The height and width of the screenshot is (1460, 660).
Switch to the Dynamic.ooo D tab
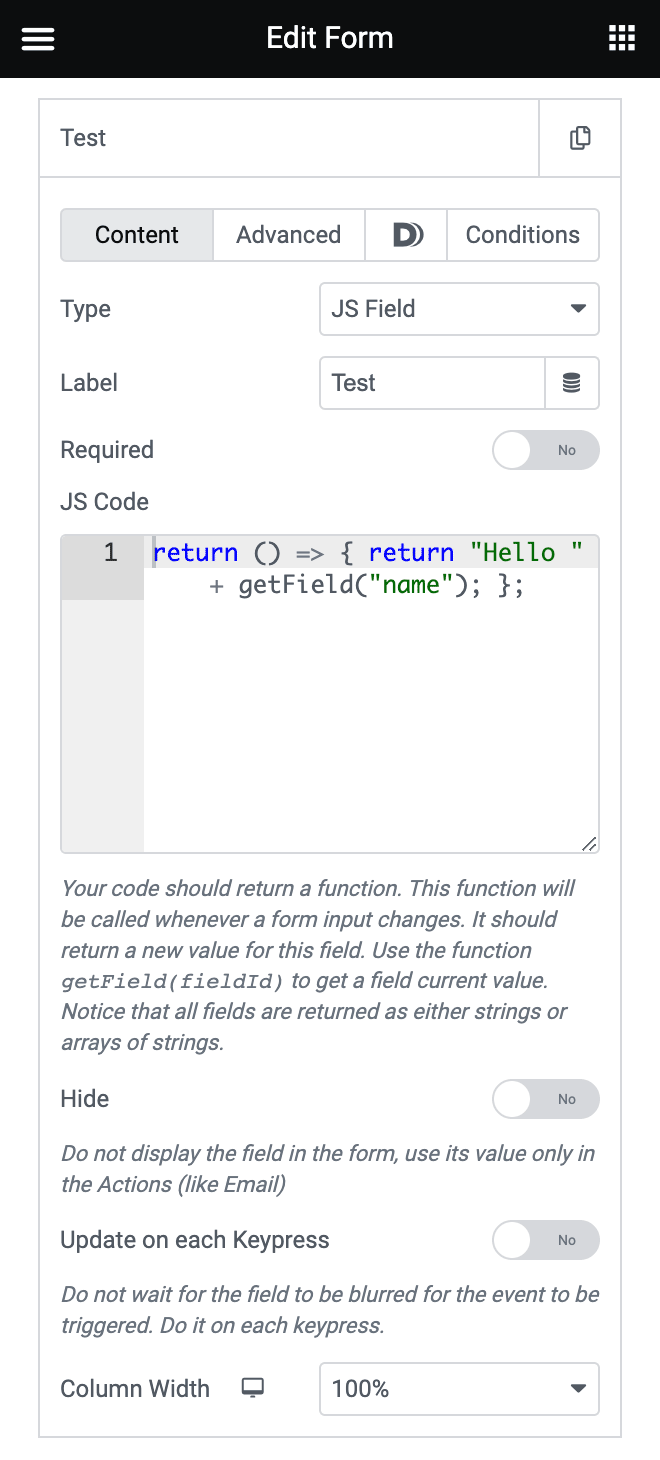click(405, 235)
